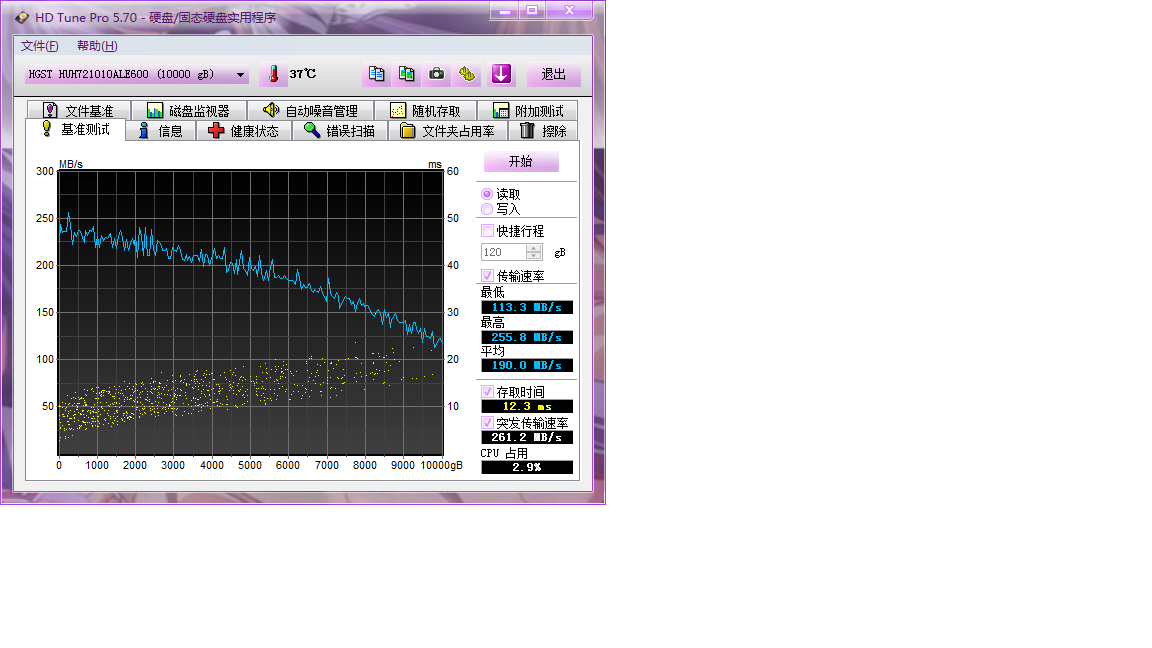This screenshot has width=1152, height=648.
Task: Open options via the wrench icon
Action: click(x=467, y=74)
